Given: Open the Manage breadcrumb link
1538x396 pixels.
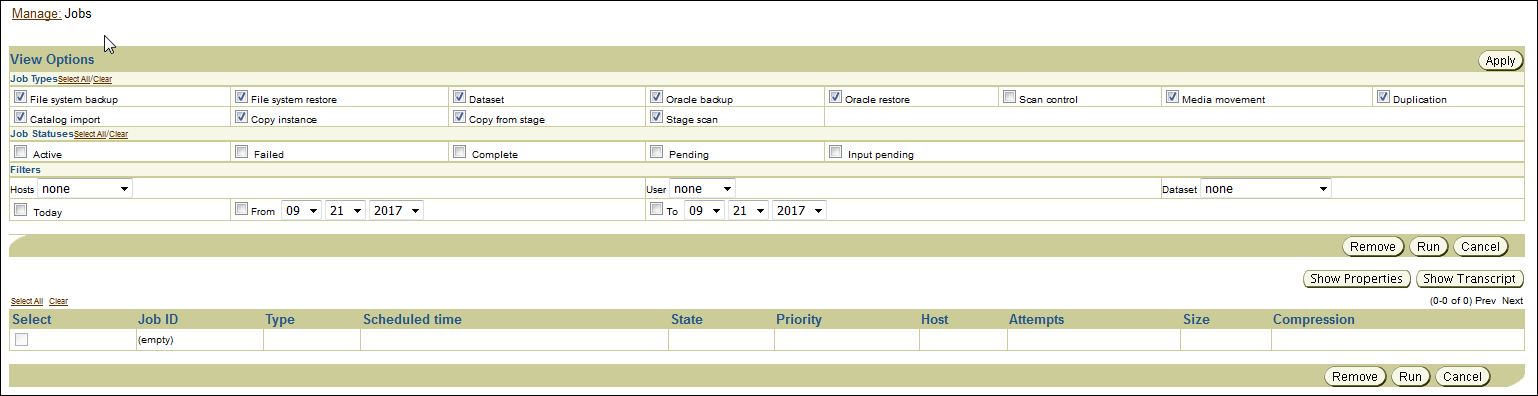Looking at the screenshot, I should (36, 14).
